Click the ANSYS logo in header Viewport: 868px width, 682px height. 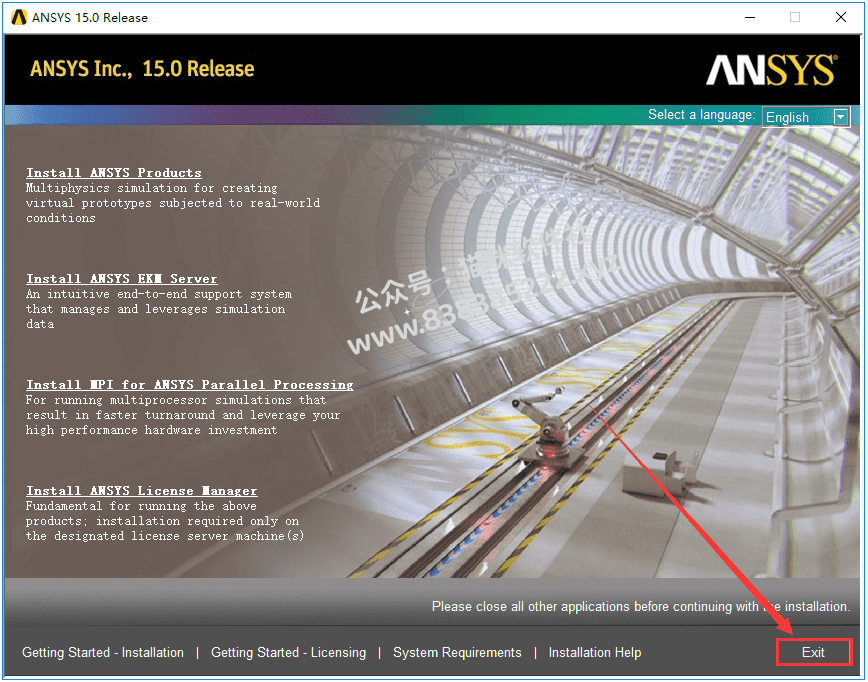771,70
